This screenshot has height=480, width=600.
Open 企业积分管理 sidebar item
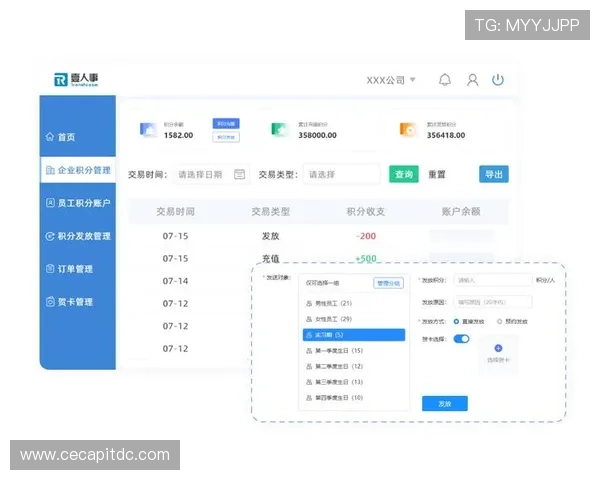78,170
